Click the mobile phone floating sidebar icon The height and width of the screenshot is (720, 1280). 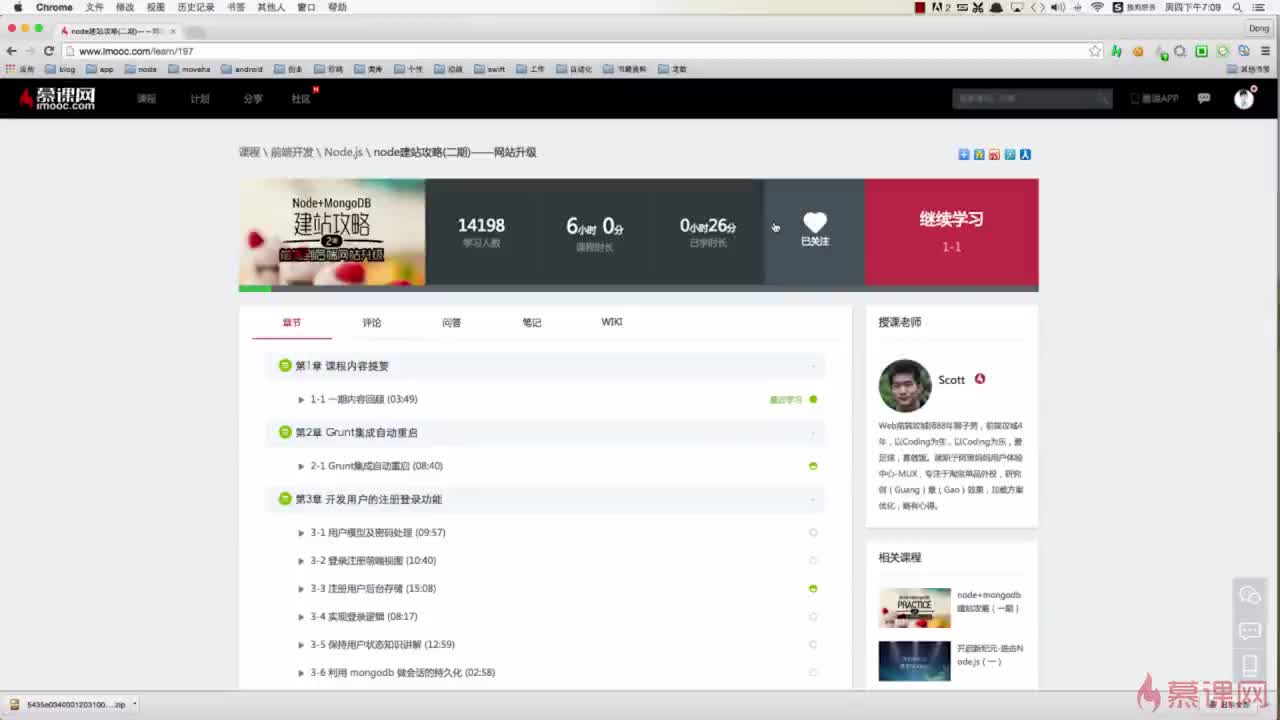click(1250, 665)
